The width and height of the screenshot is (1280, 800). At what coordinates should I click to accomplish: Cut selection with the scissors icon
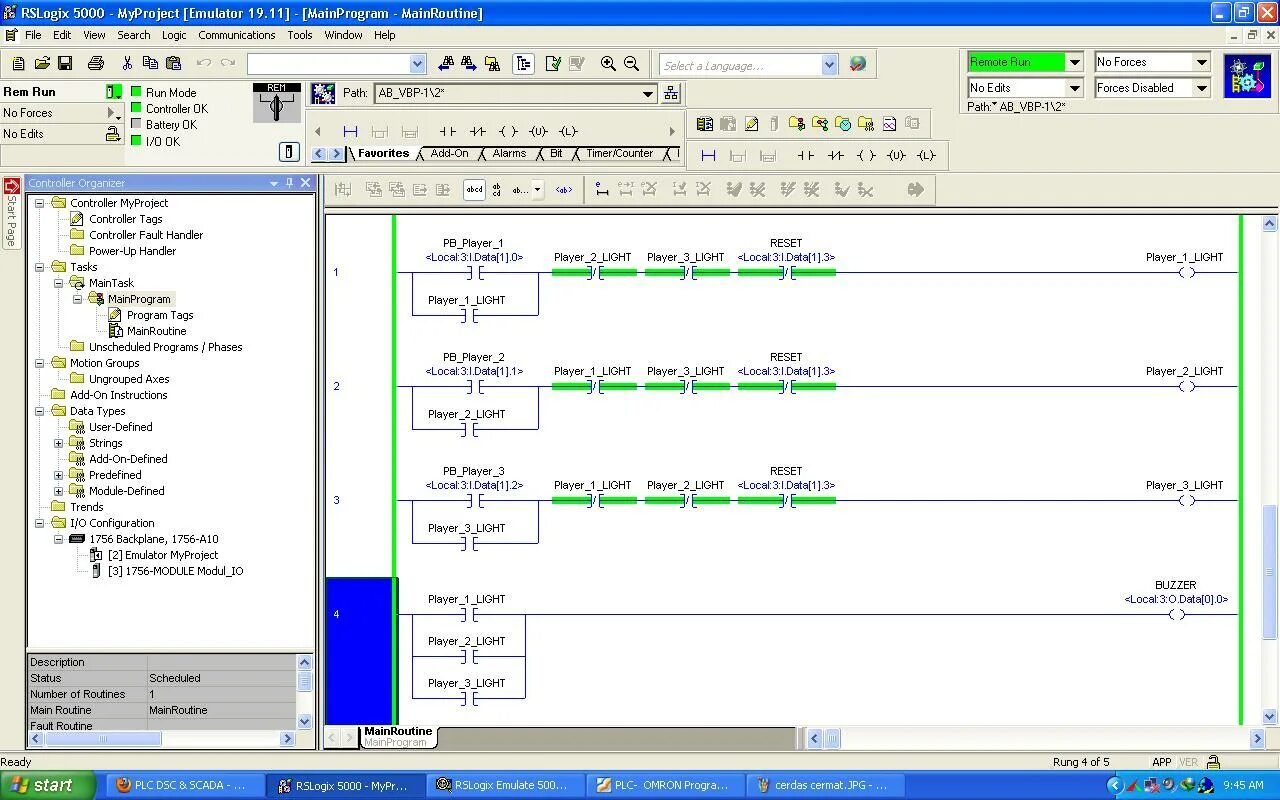tap(127, 63)
